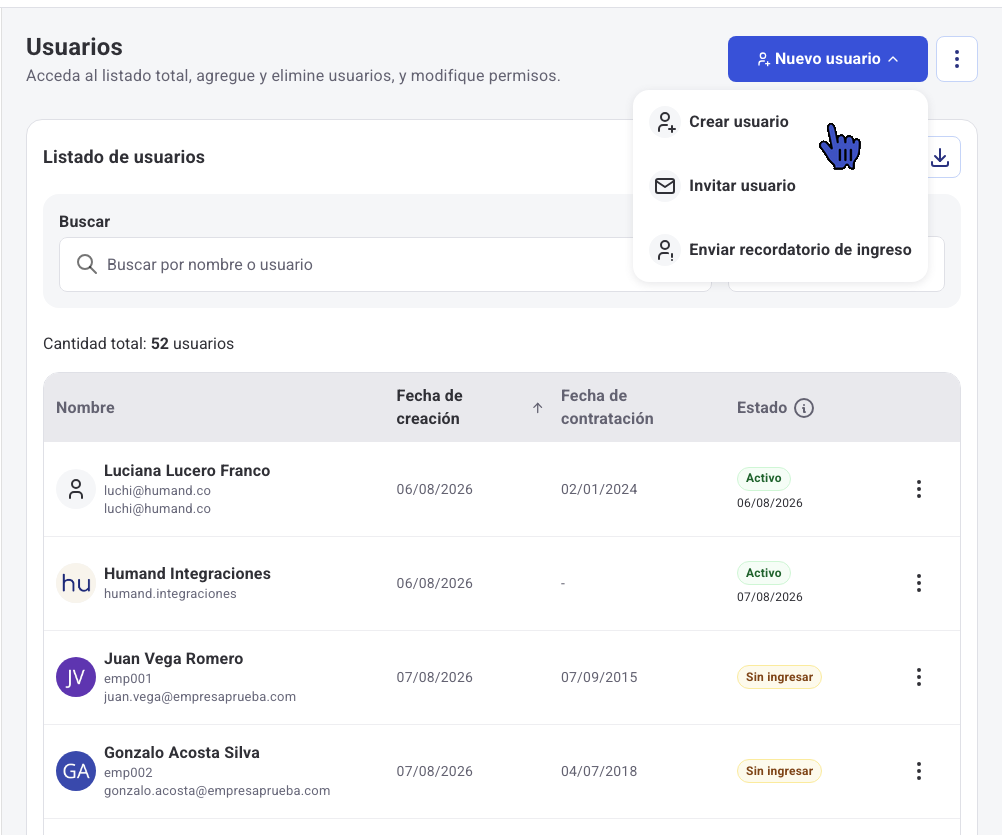This screenshot has height=835, width=1002.
Task: Click the Fecha de contratación column header
Action: coord(607,407)
